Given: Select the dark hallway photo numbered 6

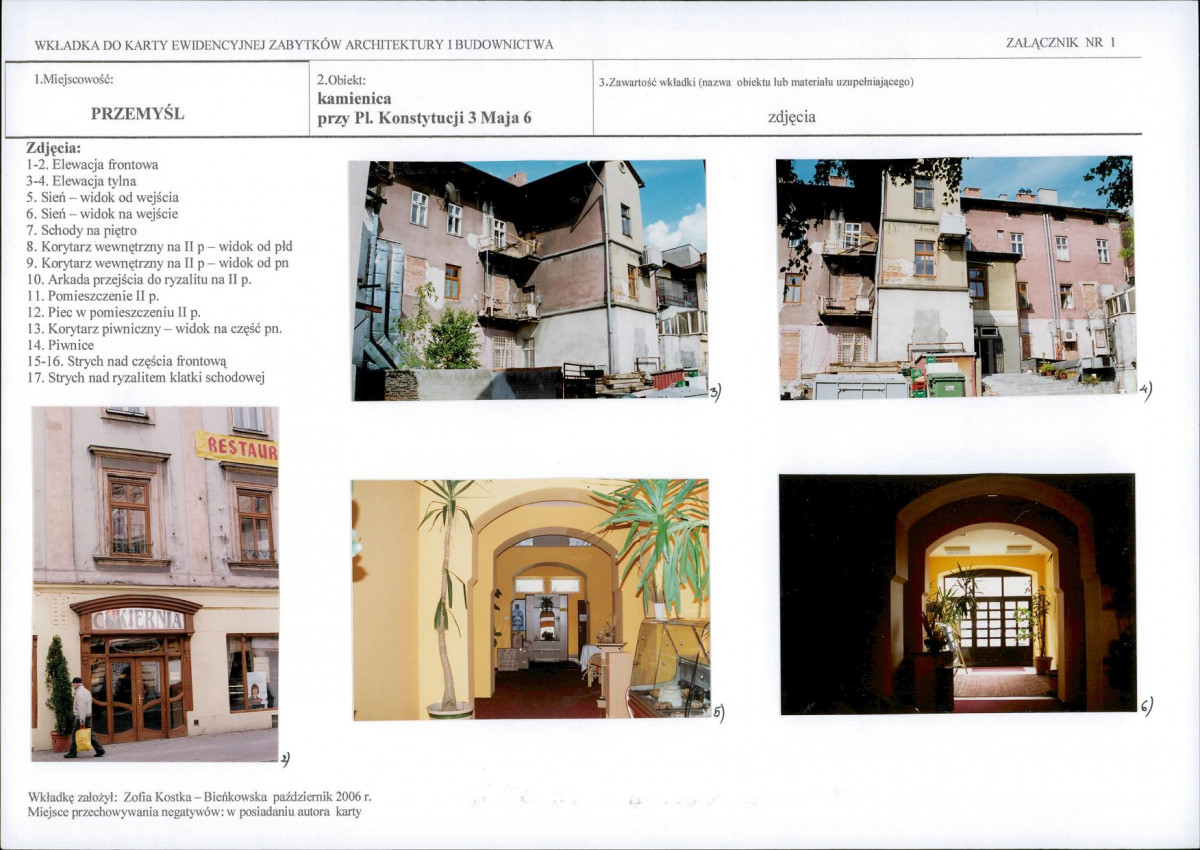Looking at the screenshot, I should [x=957, y=593].
